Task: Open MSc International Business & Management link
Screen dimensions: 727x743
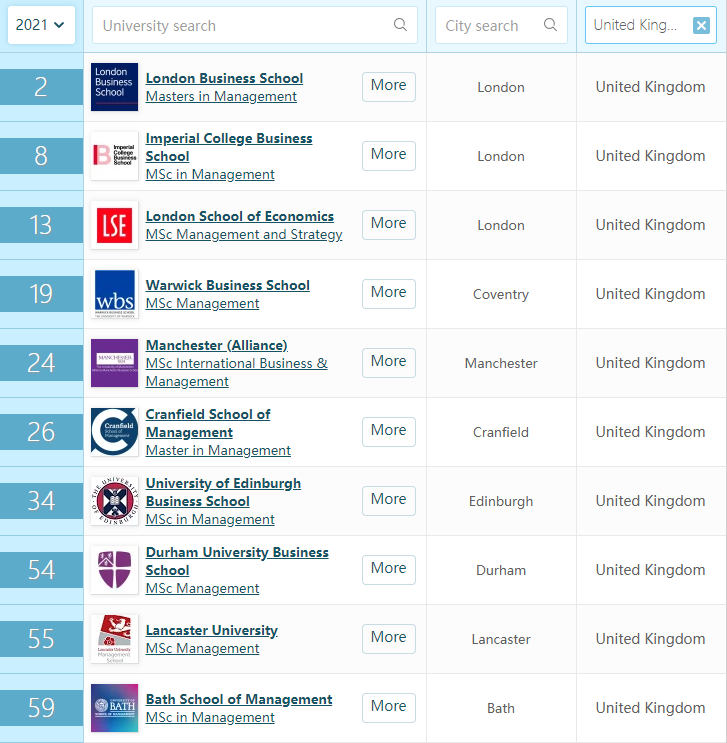Action: pyautogui.click(x=236, y=372)
